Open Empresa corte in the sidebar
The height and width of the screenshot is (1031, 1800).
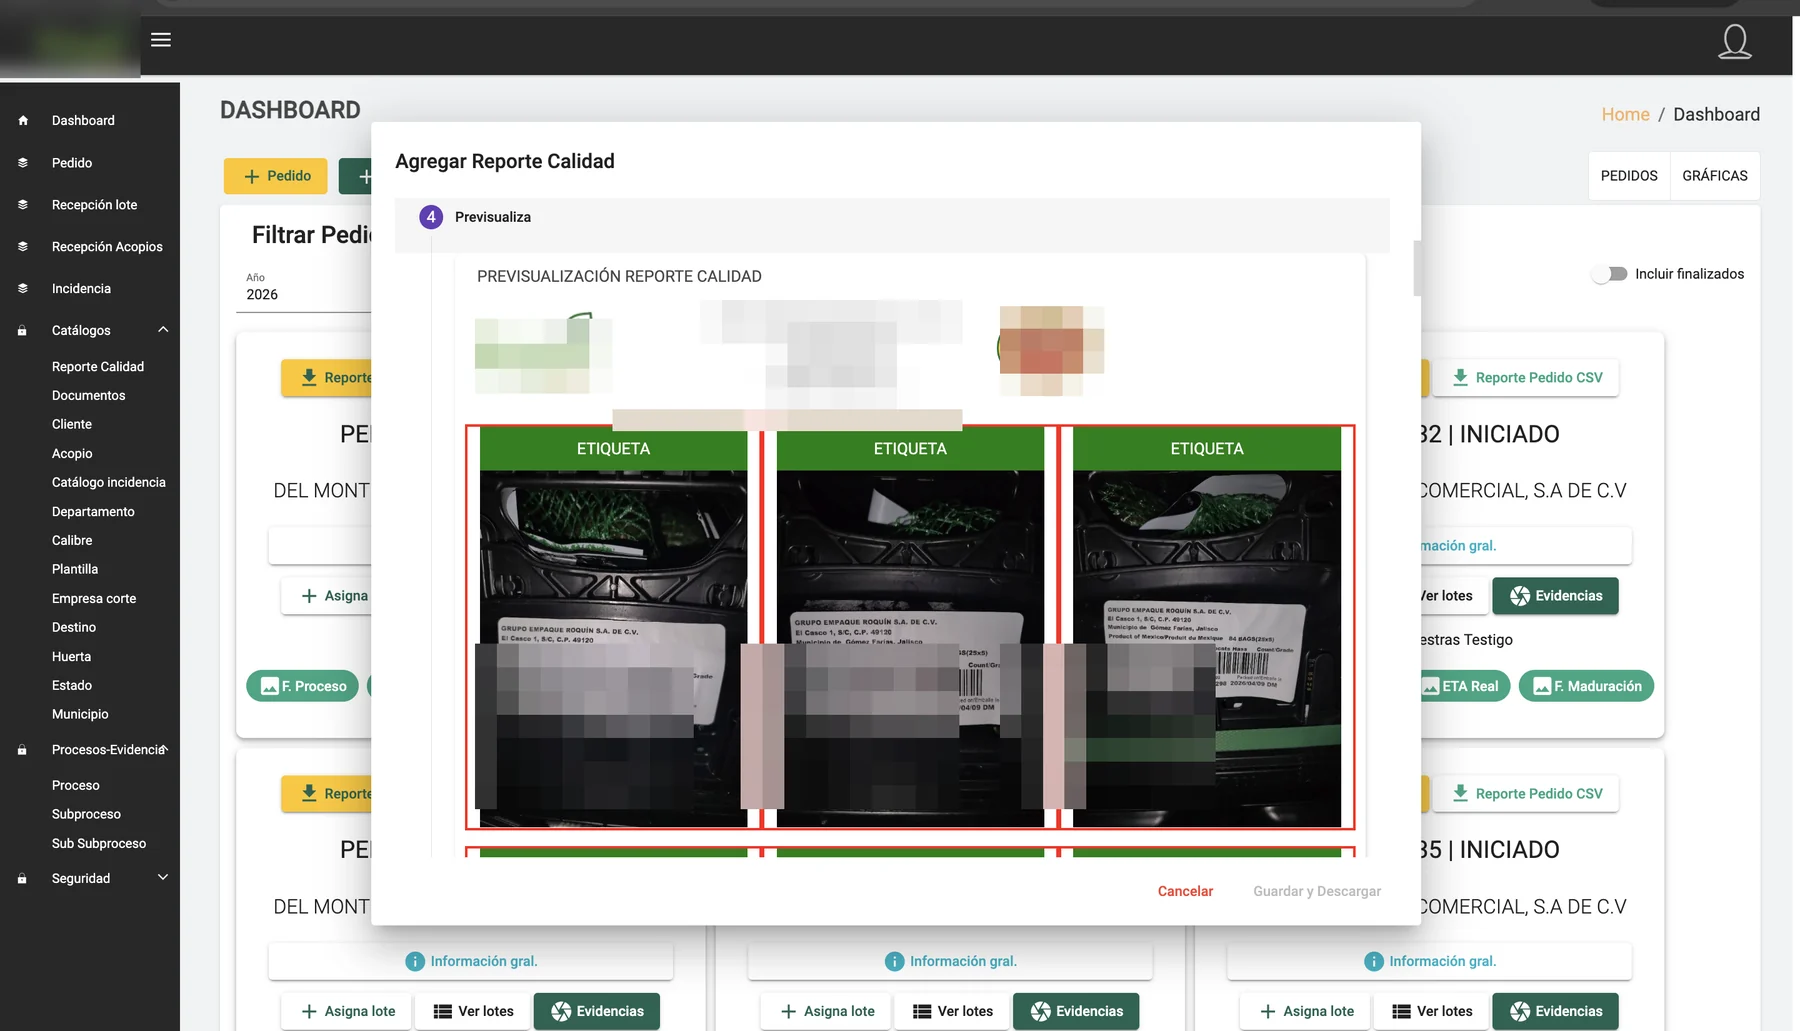click(94, 598)
